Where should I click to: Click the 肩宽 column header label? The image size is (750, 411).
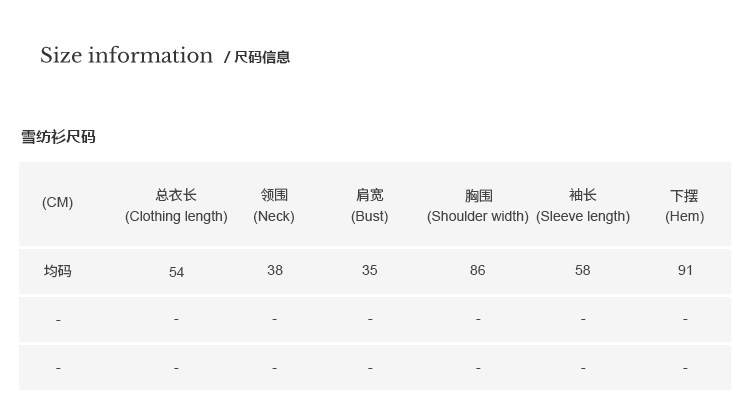370,195
